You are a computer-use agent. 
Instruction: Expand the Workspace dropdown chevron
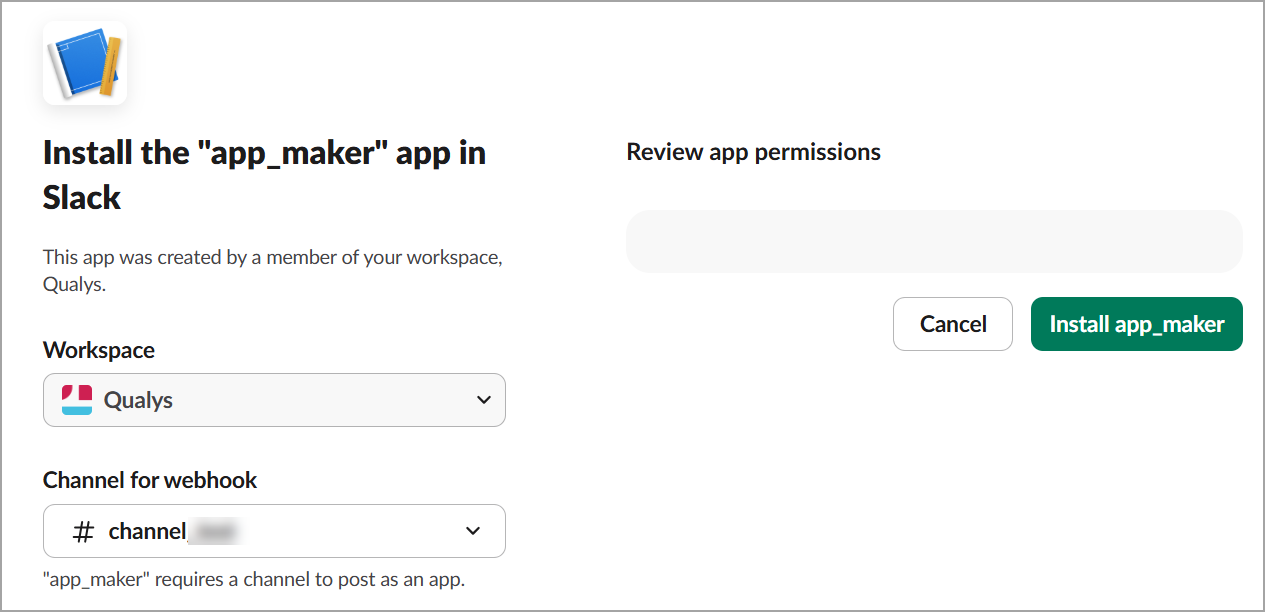[484, 400]
